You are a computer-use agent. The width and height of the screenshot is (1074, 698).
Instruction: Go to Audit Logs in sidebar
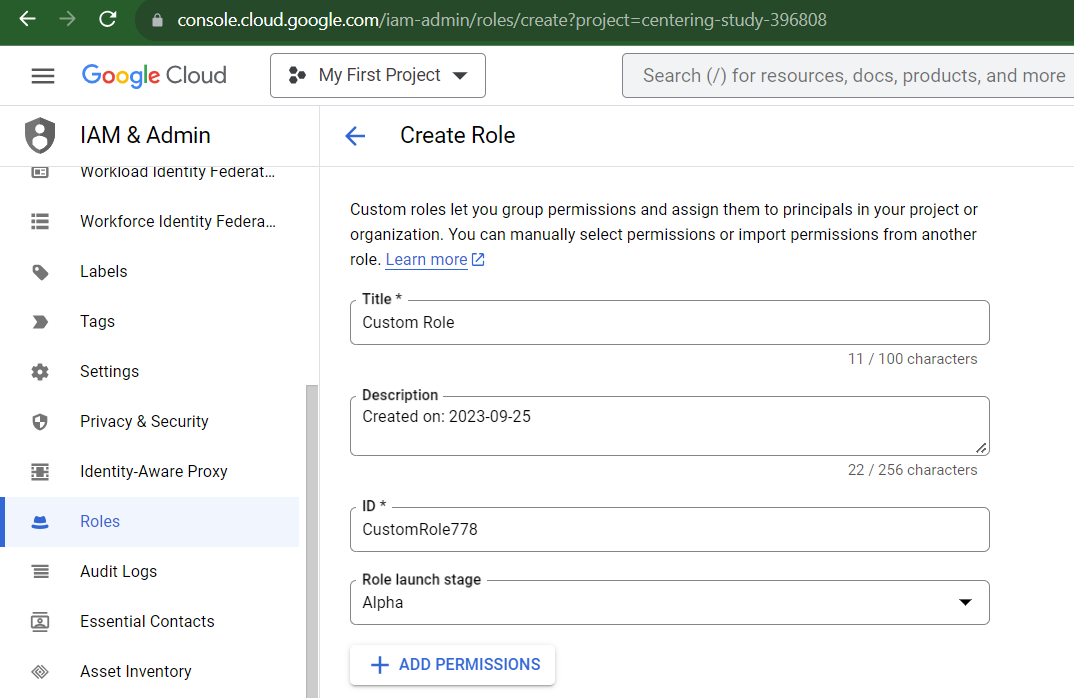tap(118, 572)
